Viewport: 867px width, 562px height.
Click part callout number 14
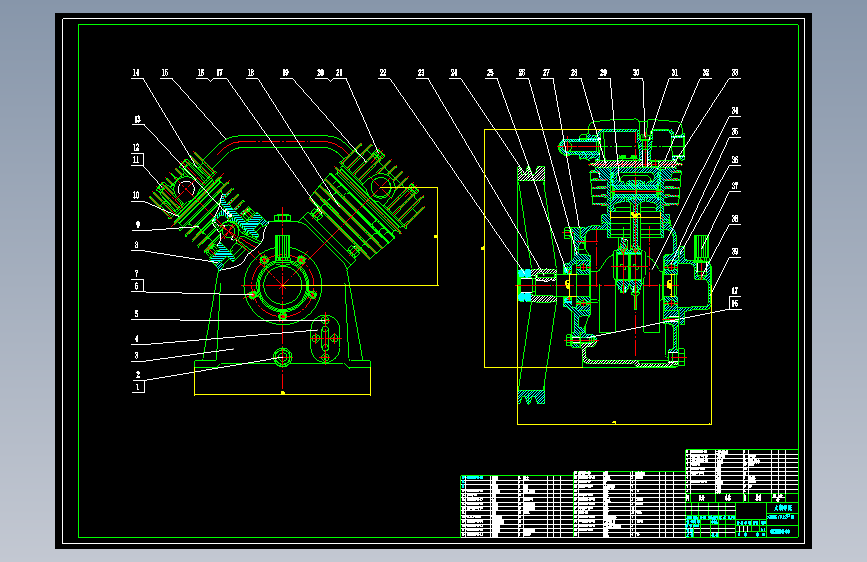coord(136,72)
